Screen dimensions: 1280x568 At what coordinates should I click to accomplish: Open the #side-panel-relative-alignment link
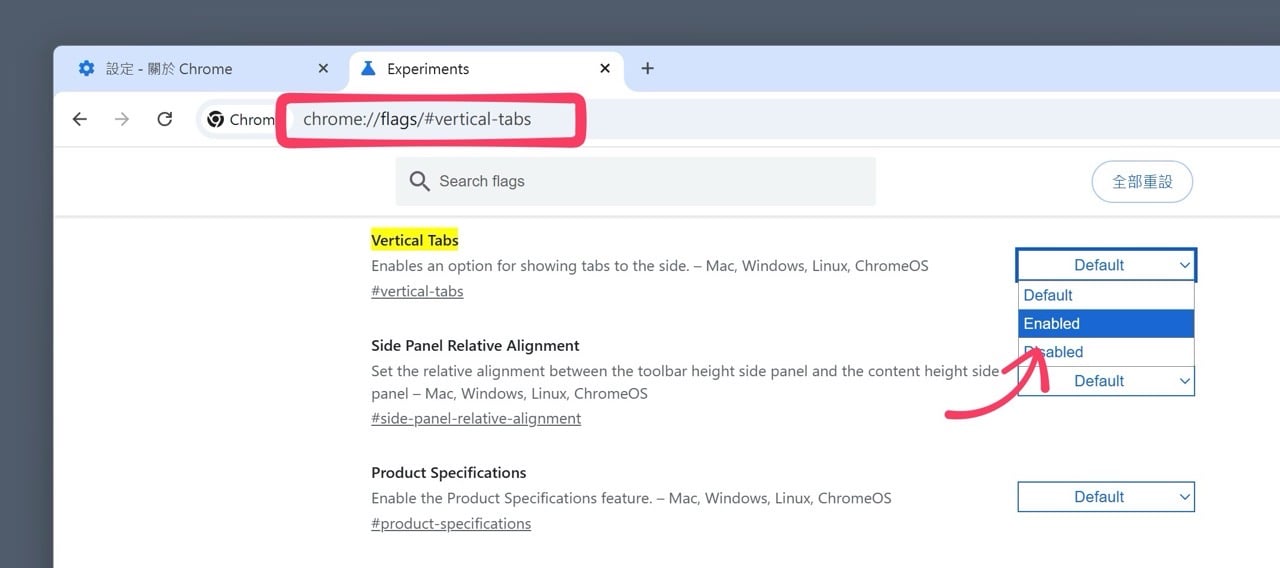[x=476, y=418]
